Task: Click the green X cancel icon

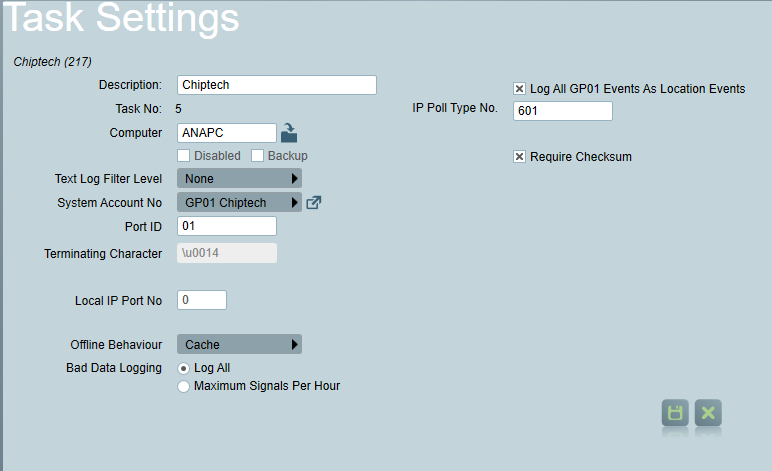Action: coord(708,413)
